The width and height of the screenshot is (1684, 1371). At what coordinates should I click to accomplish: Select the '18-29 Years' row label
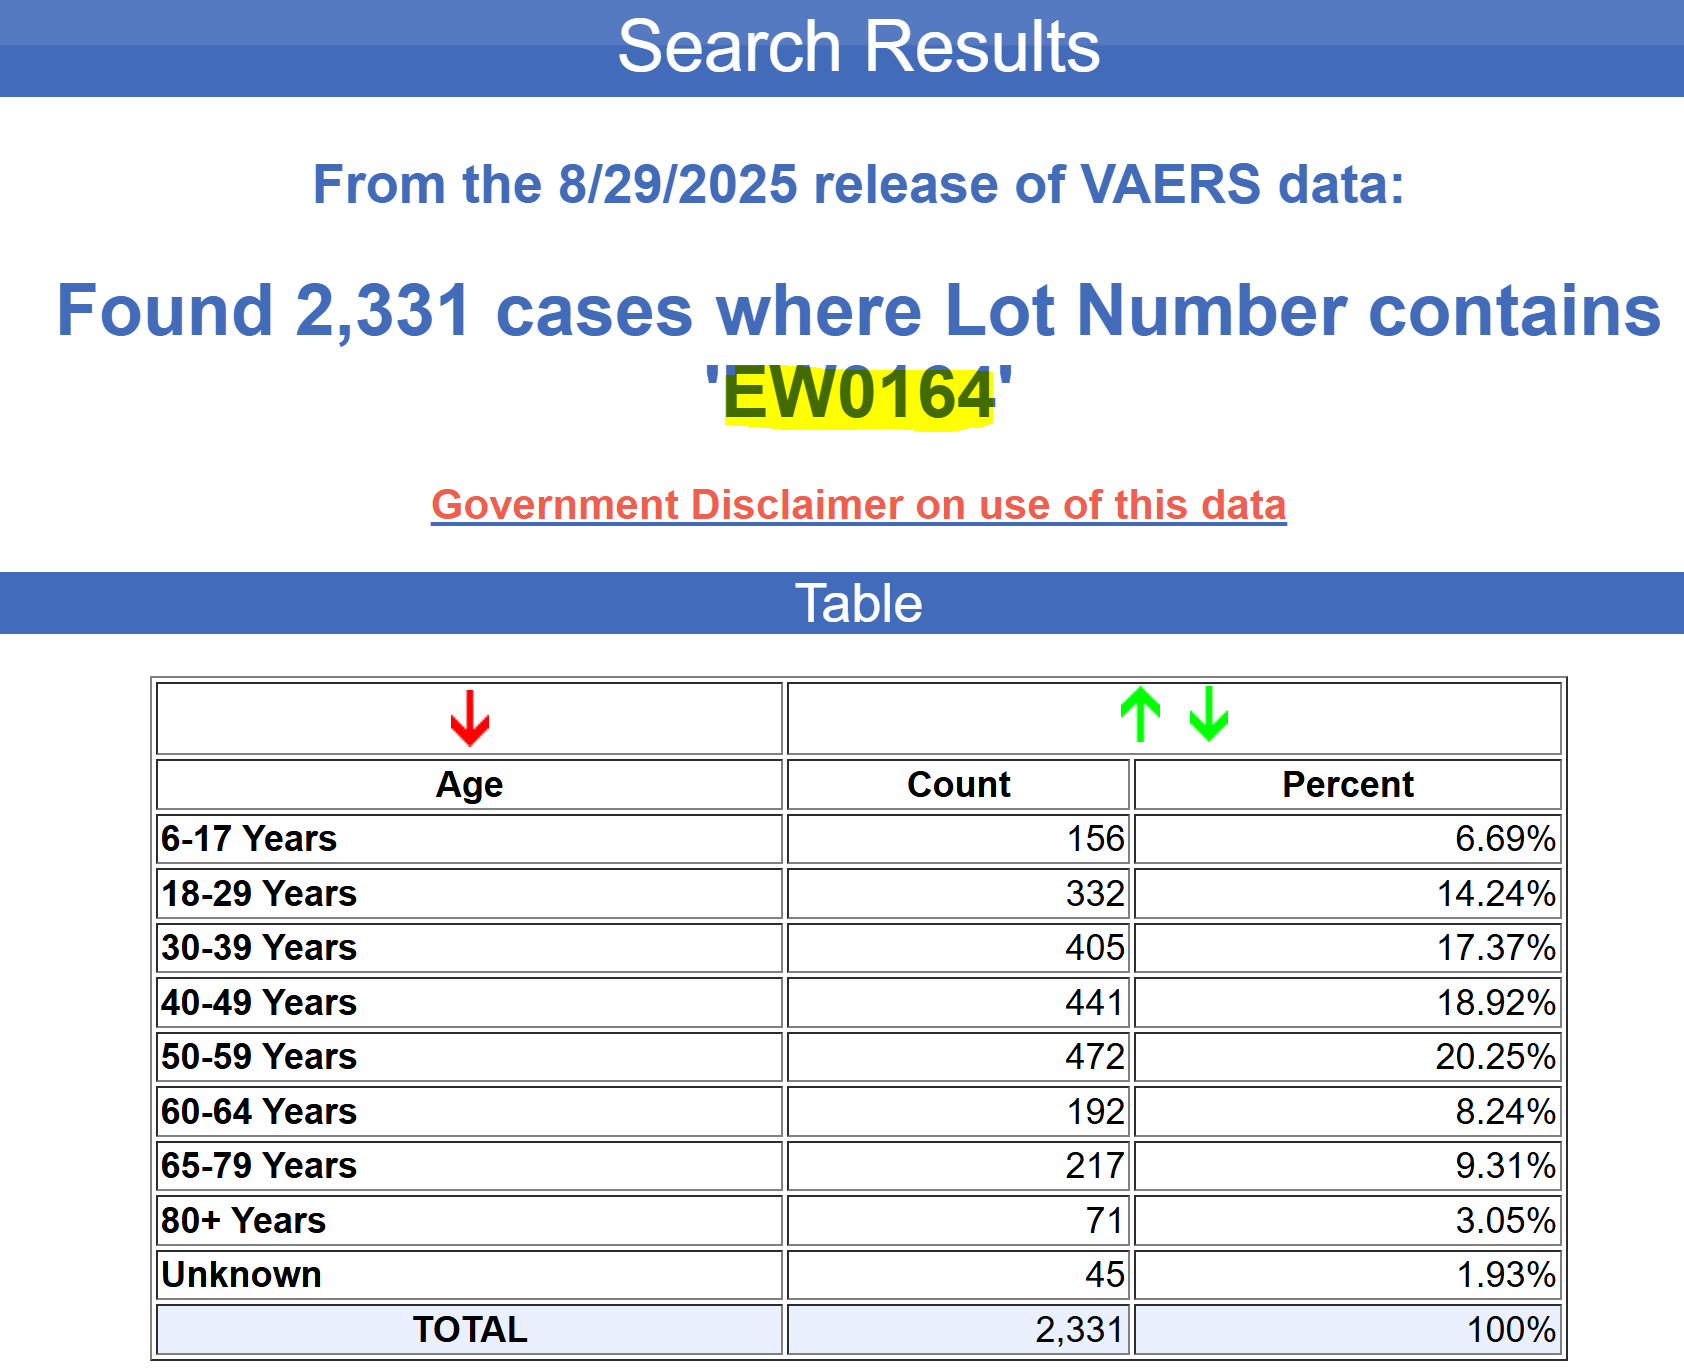click(x=259, y=894)
